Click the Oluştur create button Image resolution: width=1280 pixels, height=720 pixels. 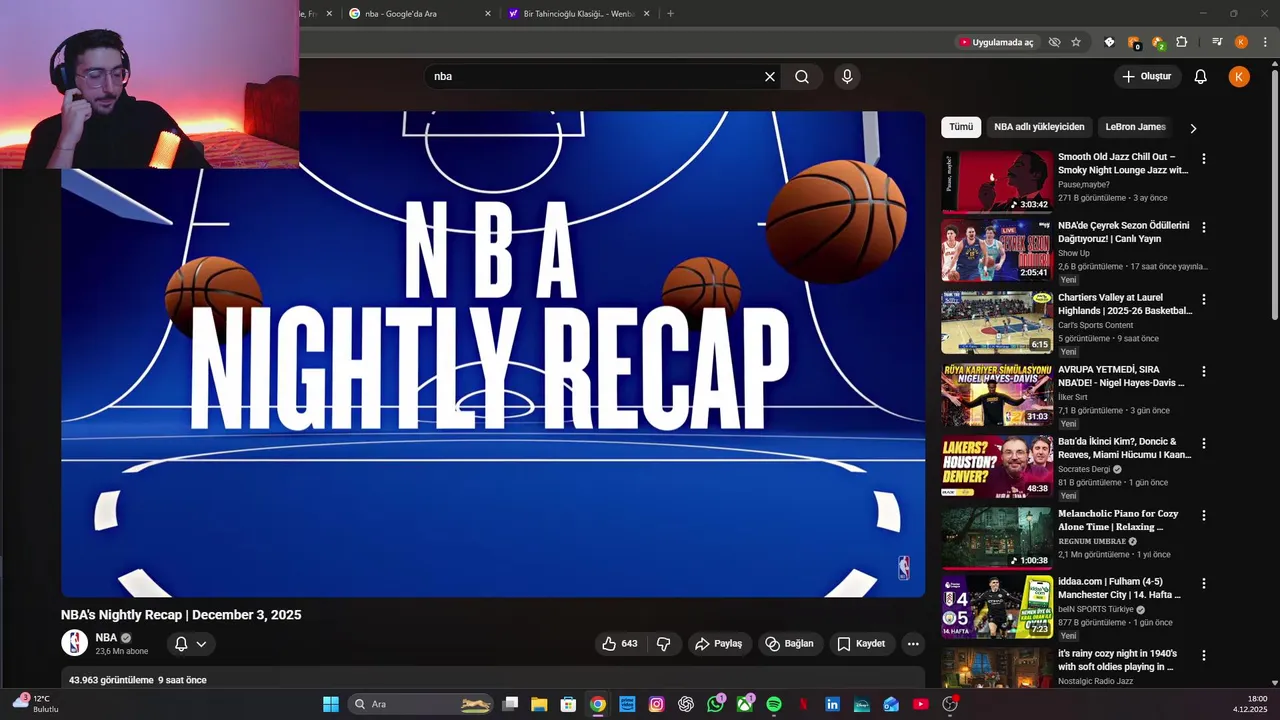coord(1148,77)
